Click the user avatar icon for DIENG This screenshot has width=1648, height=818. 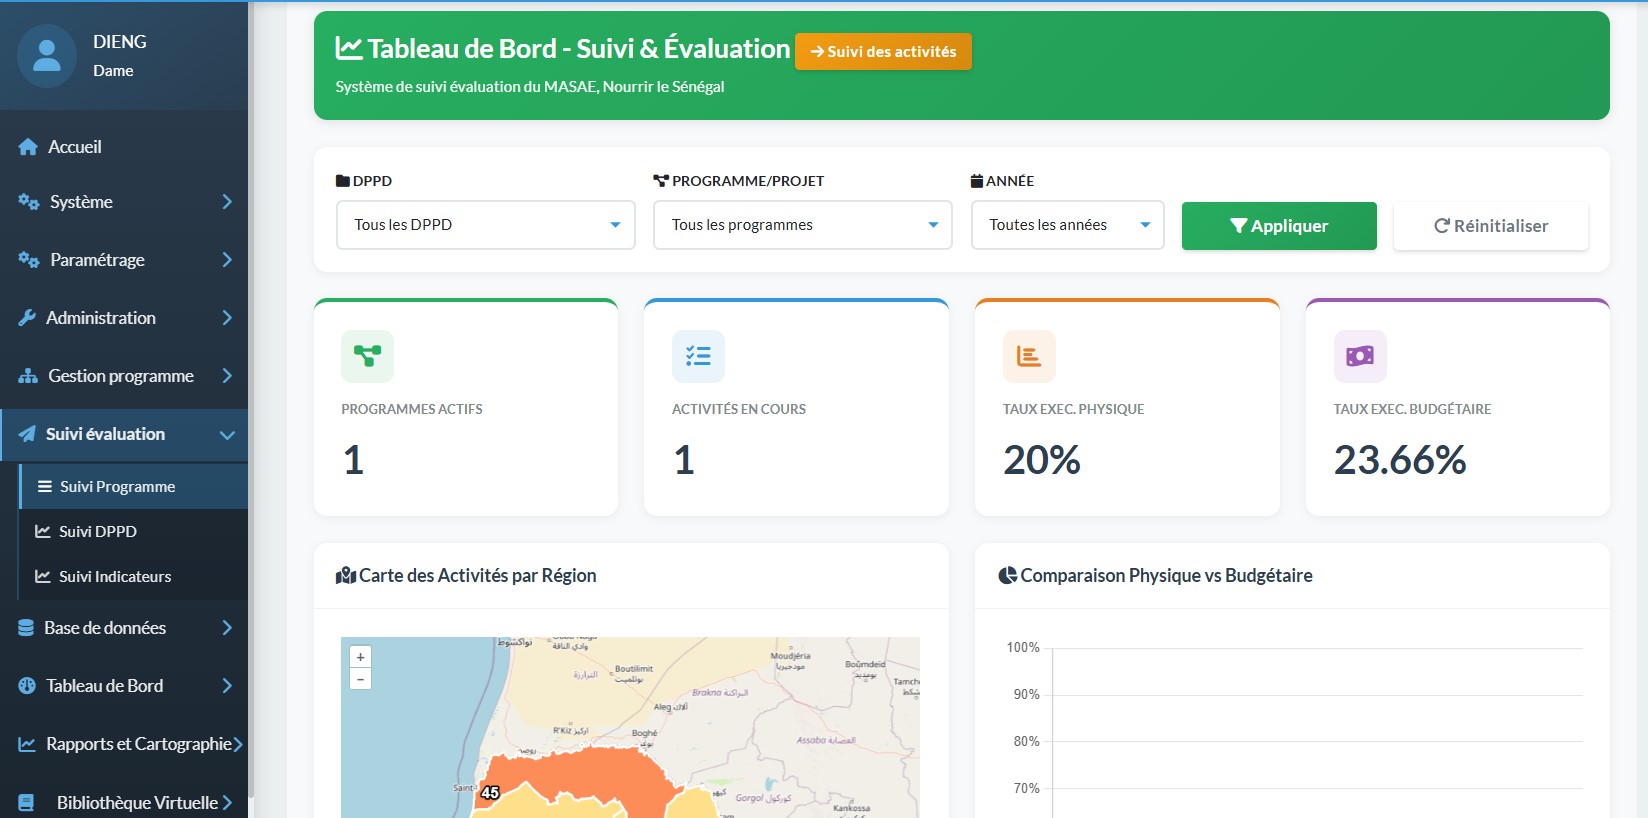pos(46,55)
